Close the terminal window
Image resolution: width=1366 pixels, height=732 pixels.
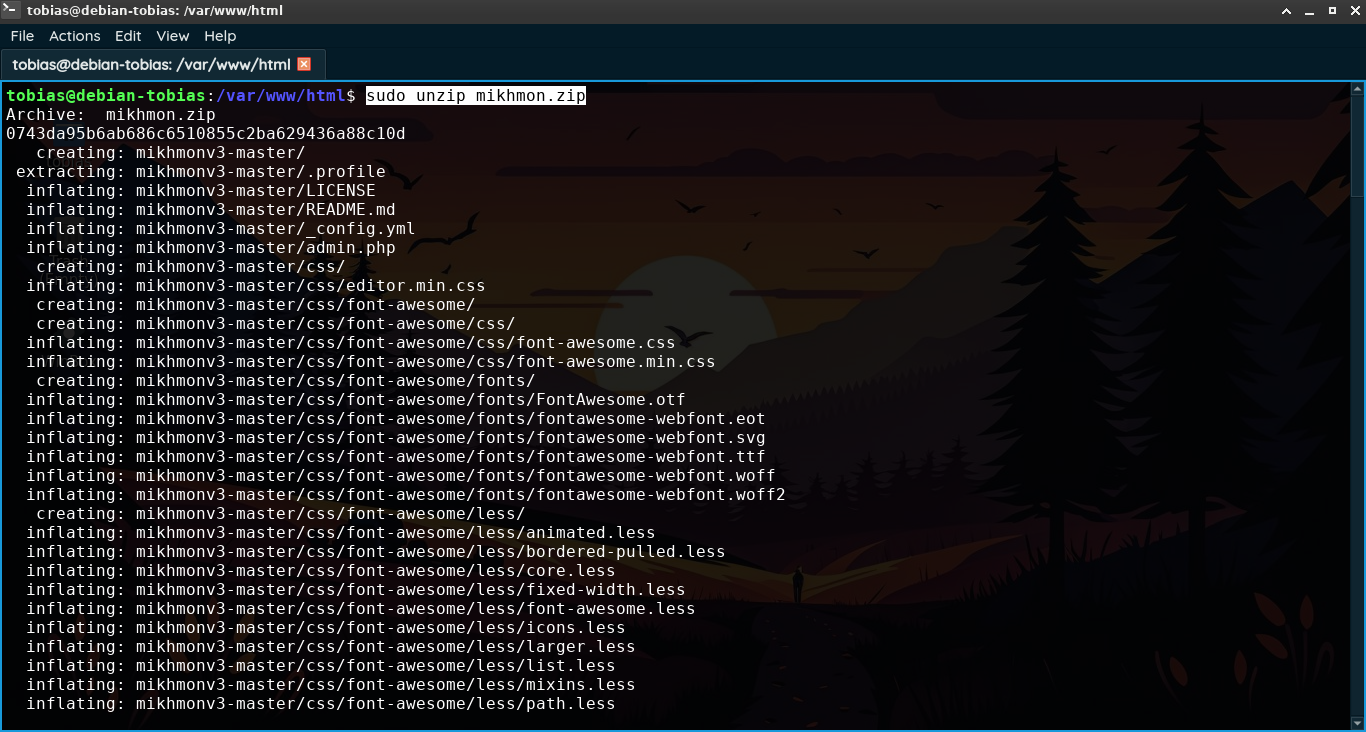coord(1353,11)
